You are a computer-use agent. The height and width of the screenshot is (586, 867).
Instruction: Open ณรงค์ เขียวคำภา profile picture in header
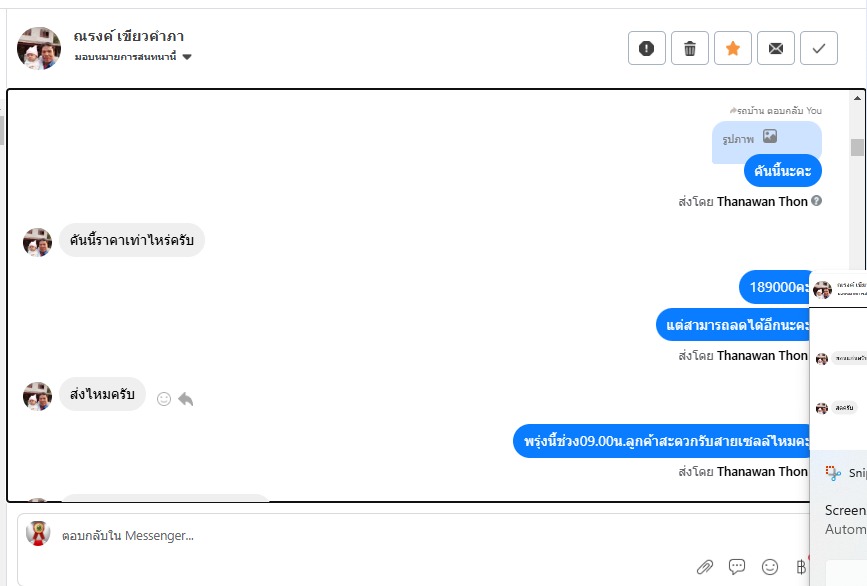click(39, 48)
